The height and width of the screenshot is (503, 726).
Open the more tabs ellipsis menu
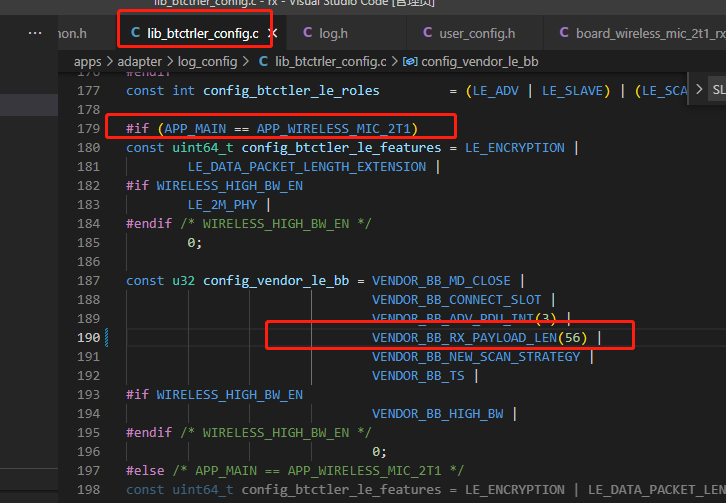(35, 33)
